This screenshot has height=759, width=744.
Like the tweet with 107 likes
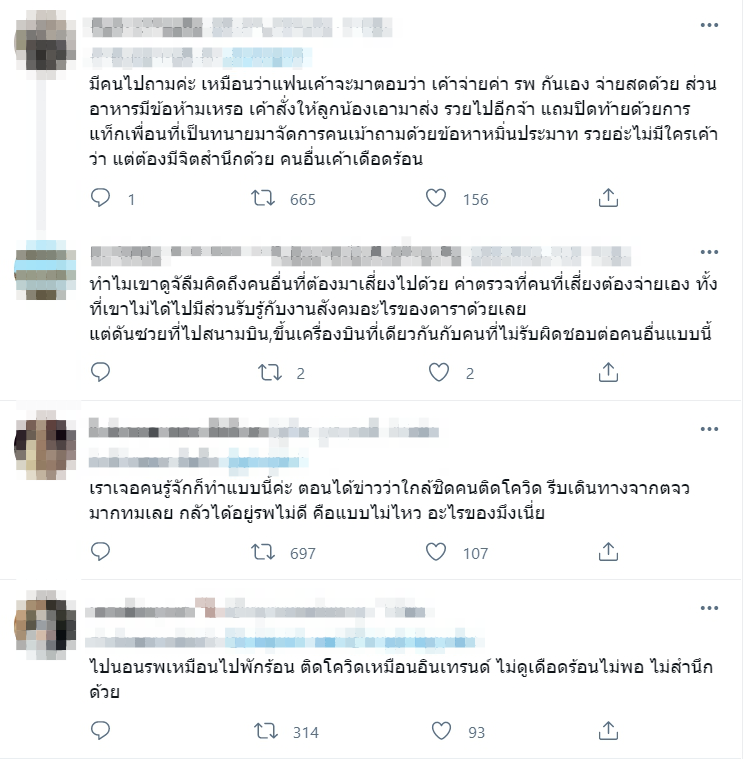pyautogui.click(x=436, y=552)
